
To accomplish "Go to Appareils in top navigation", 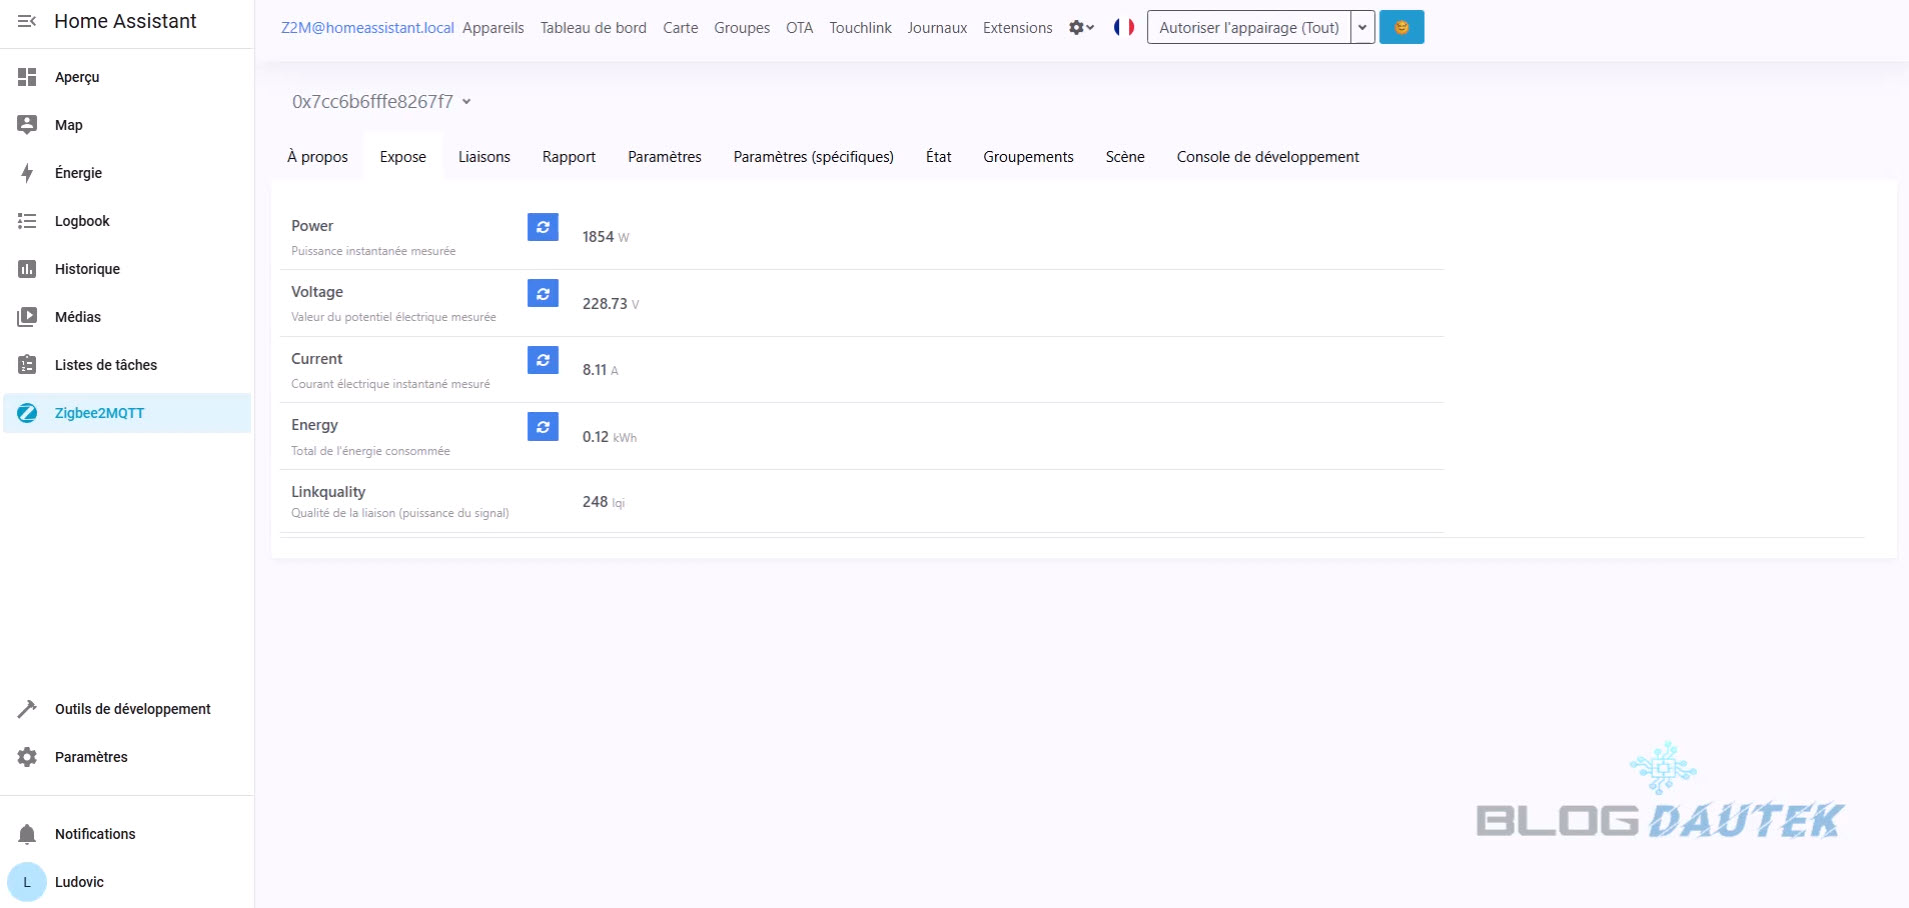I will [493, 28].
